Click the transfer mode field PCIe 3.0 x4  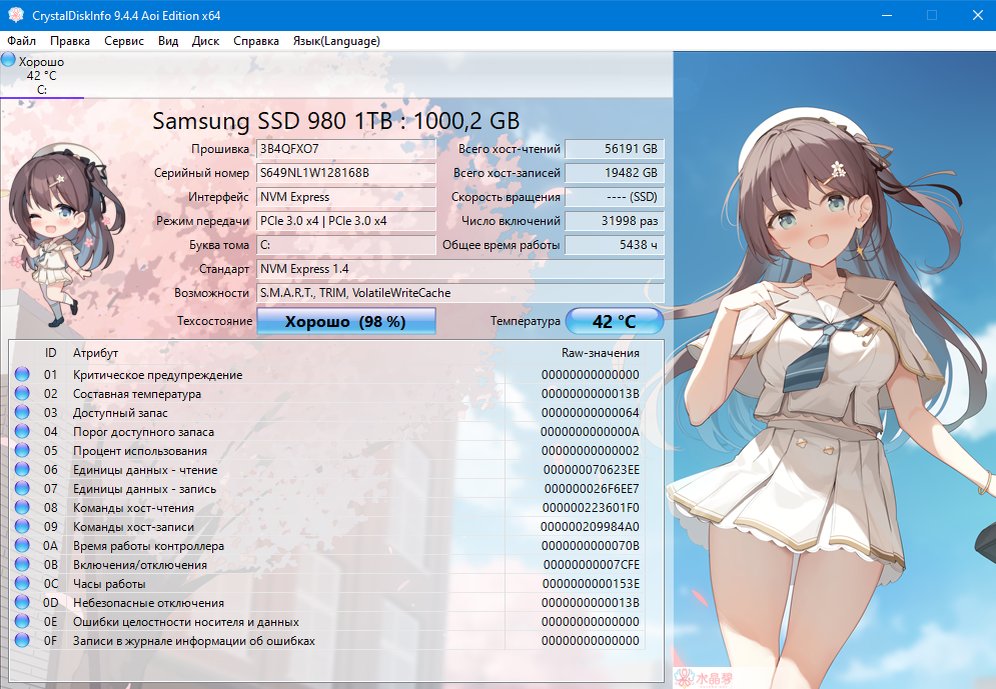[x=346, y=221]
